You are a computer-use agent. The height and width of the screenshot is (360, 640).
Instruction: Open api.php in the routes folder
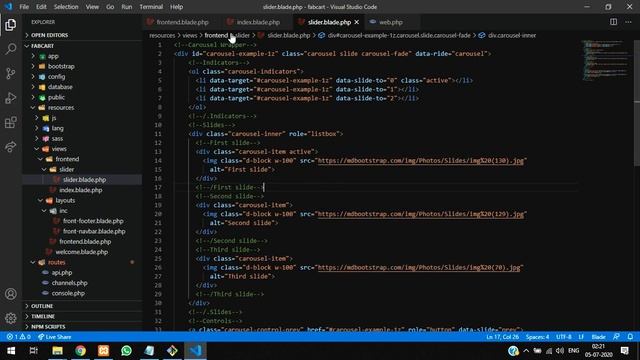(x=62, y=272)
